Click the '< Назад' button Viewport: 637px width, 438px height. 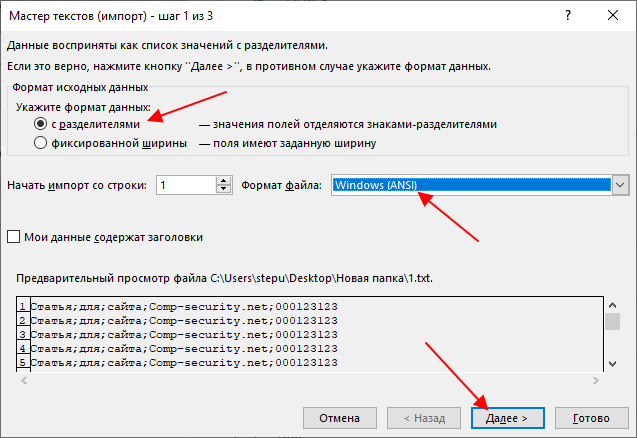(424, 418)
